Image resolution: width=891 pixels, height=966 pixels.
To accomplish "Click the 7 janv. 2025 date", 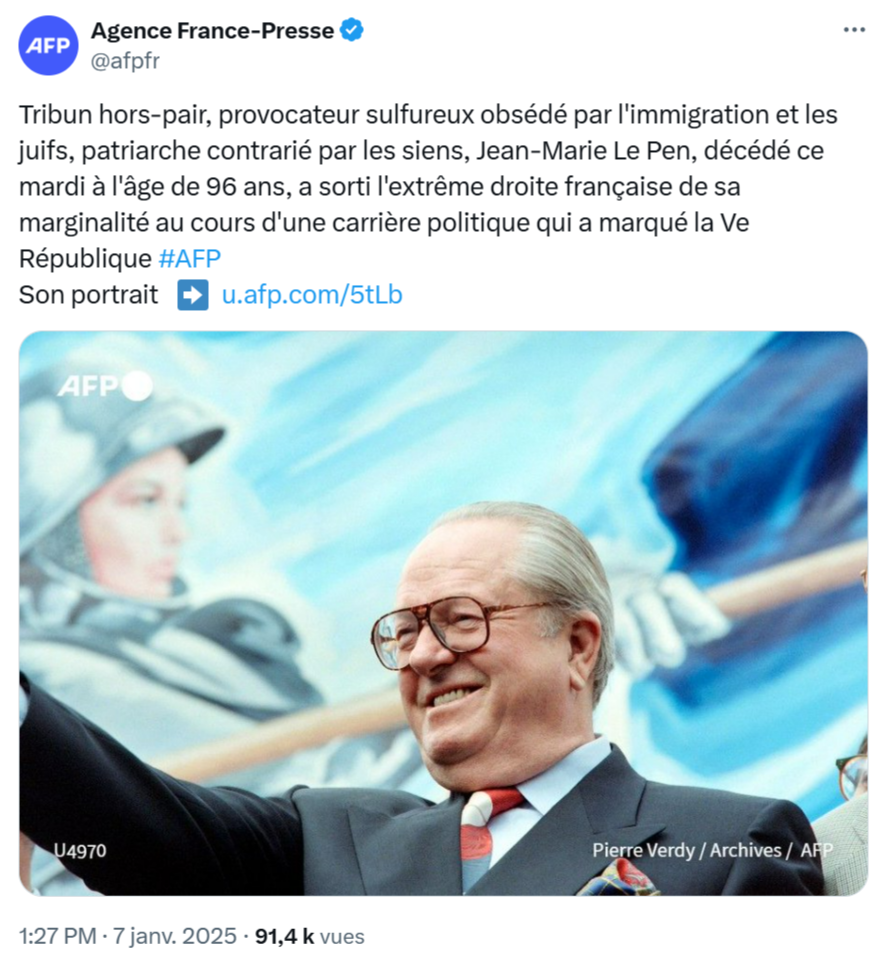I will point(174,936).
